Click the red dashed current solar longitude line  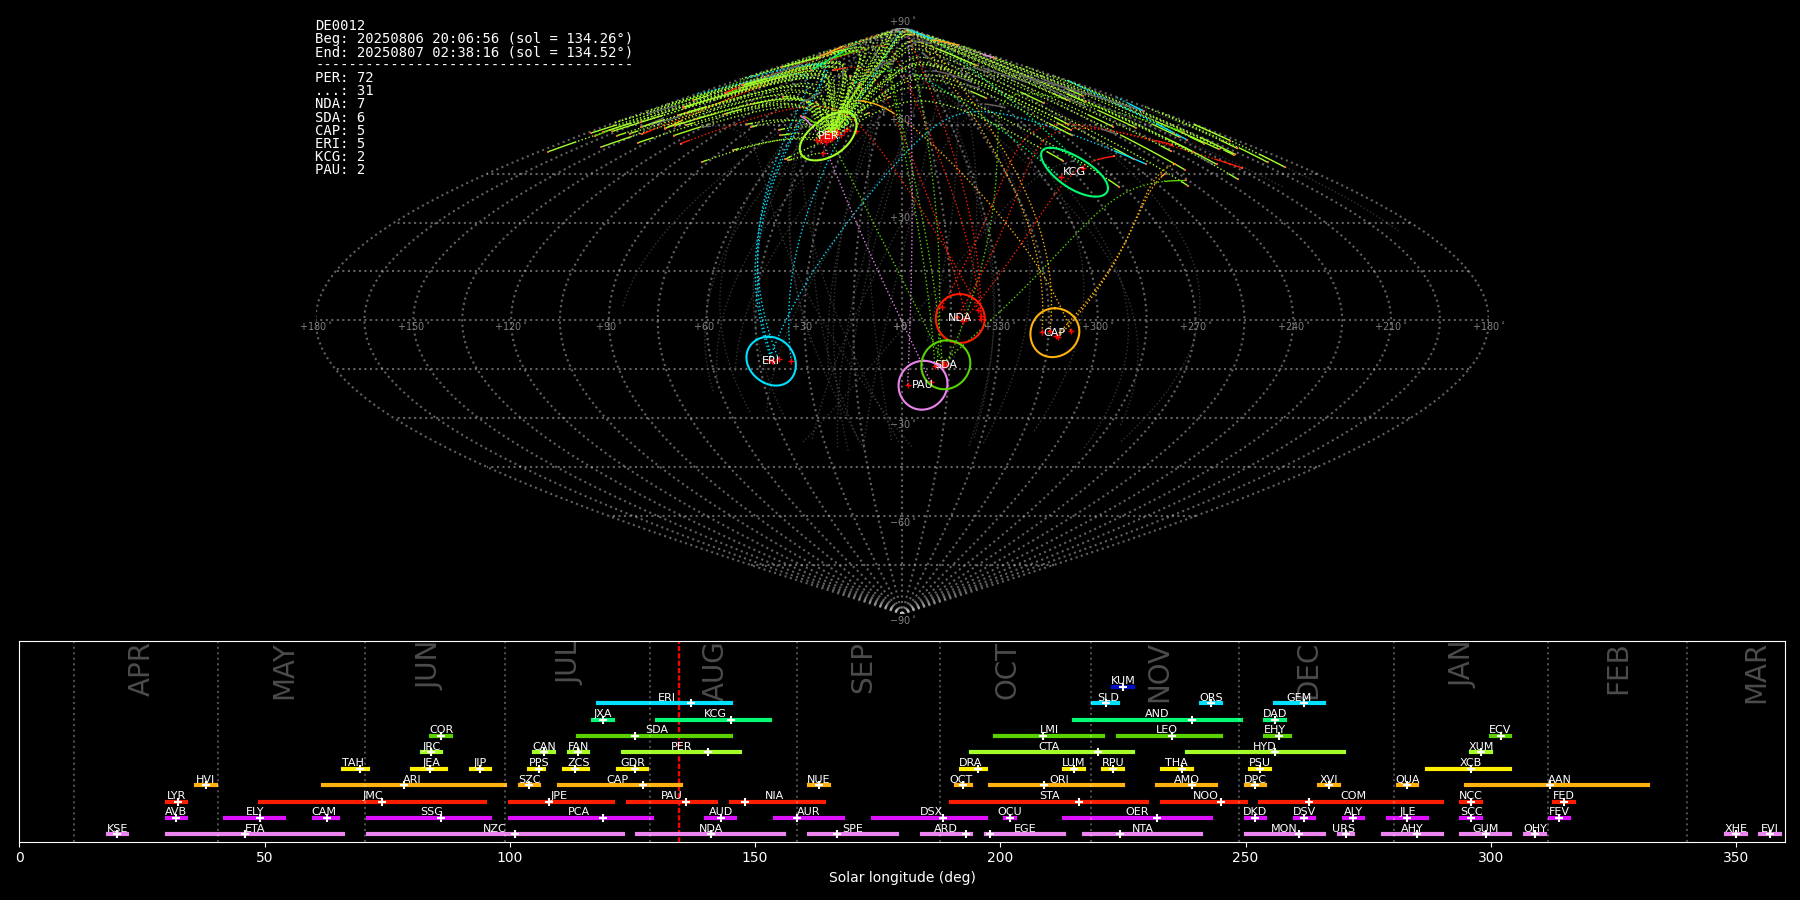pyautogui.click(x=679, y=741)
